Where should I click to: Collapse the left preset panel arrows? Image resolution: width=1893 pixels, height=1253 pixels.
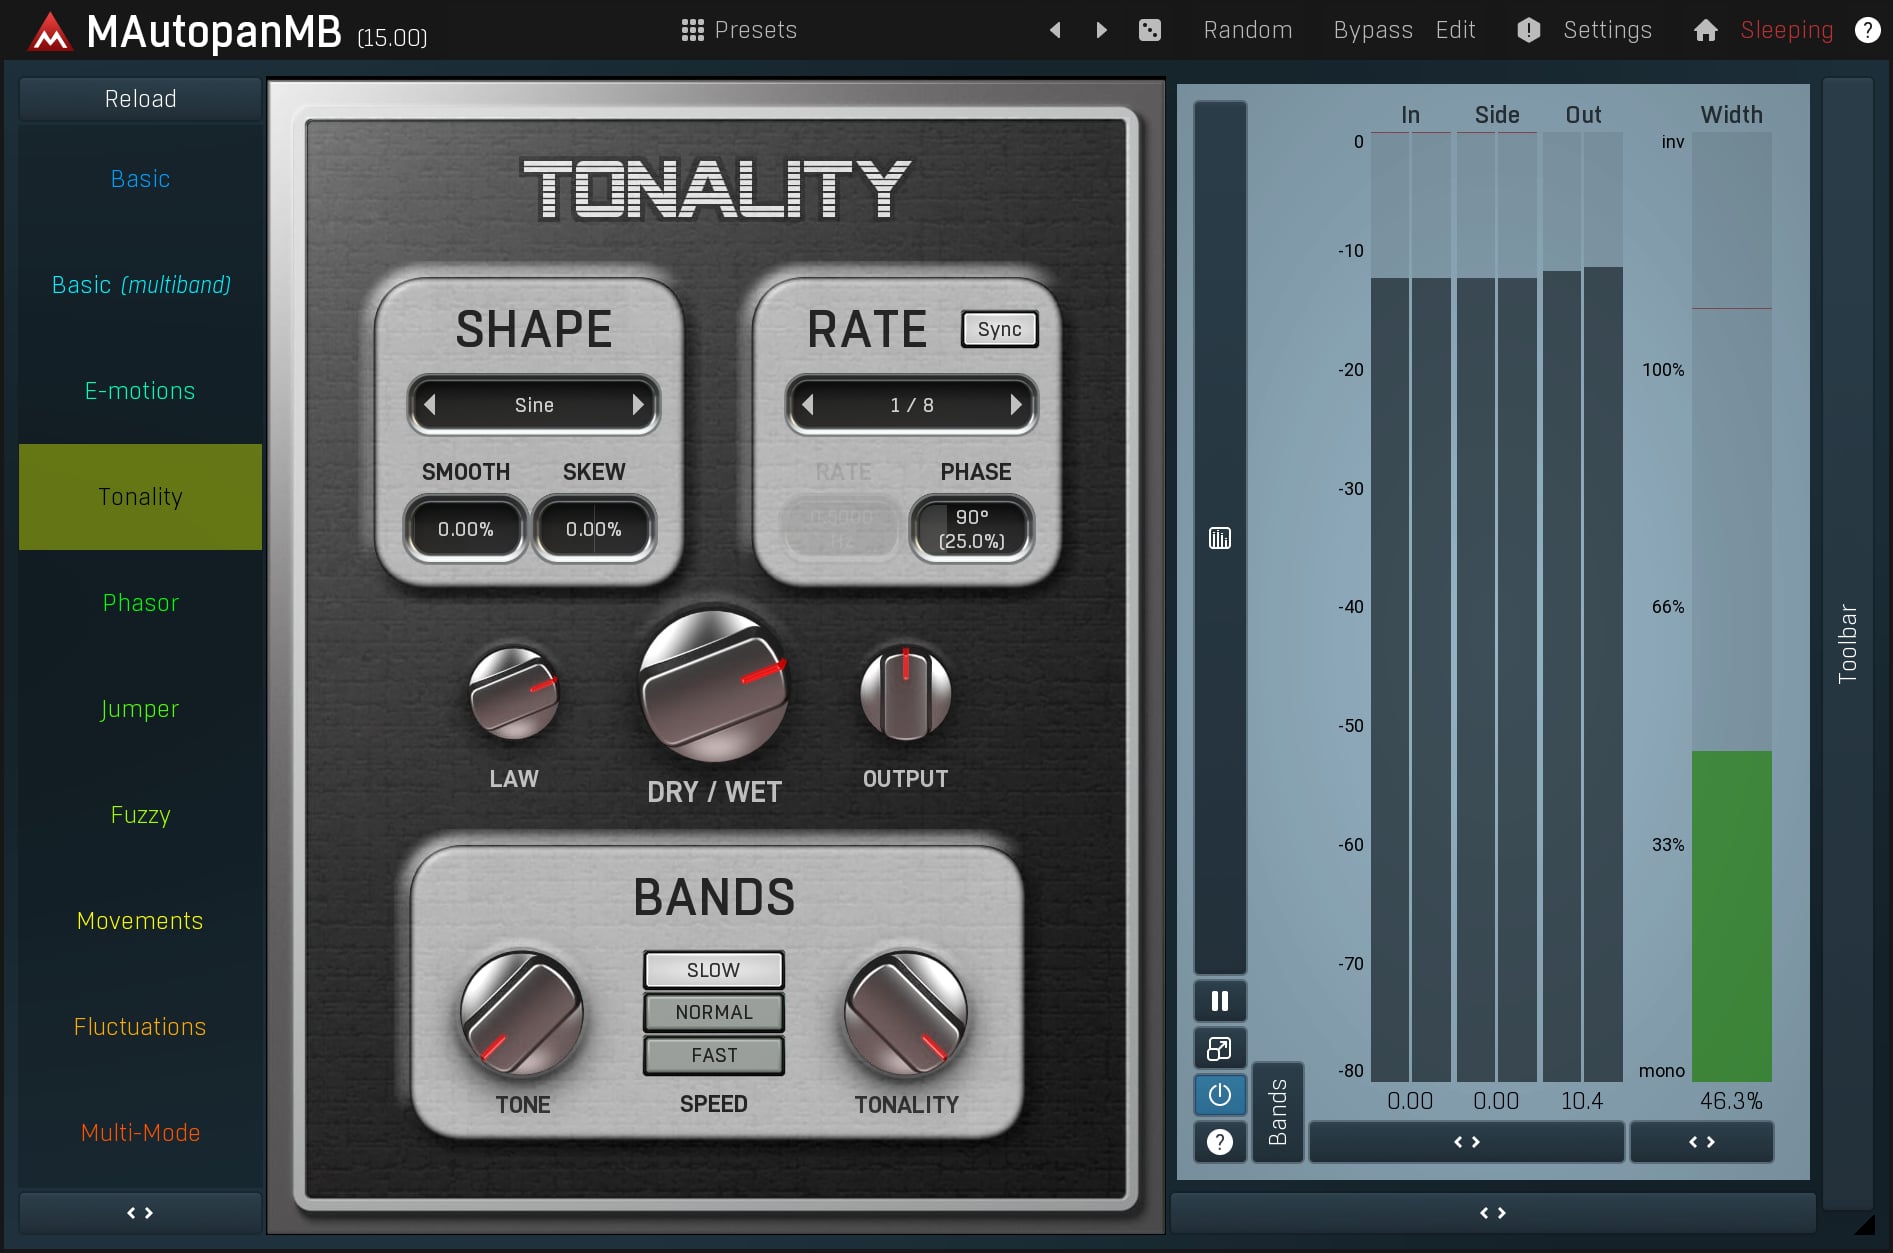140,1212
